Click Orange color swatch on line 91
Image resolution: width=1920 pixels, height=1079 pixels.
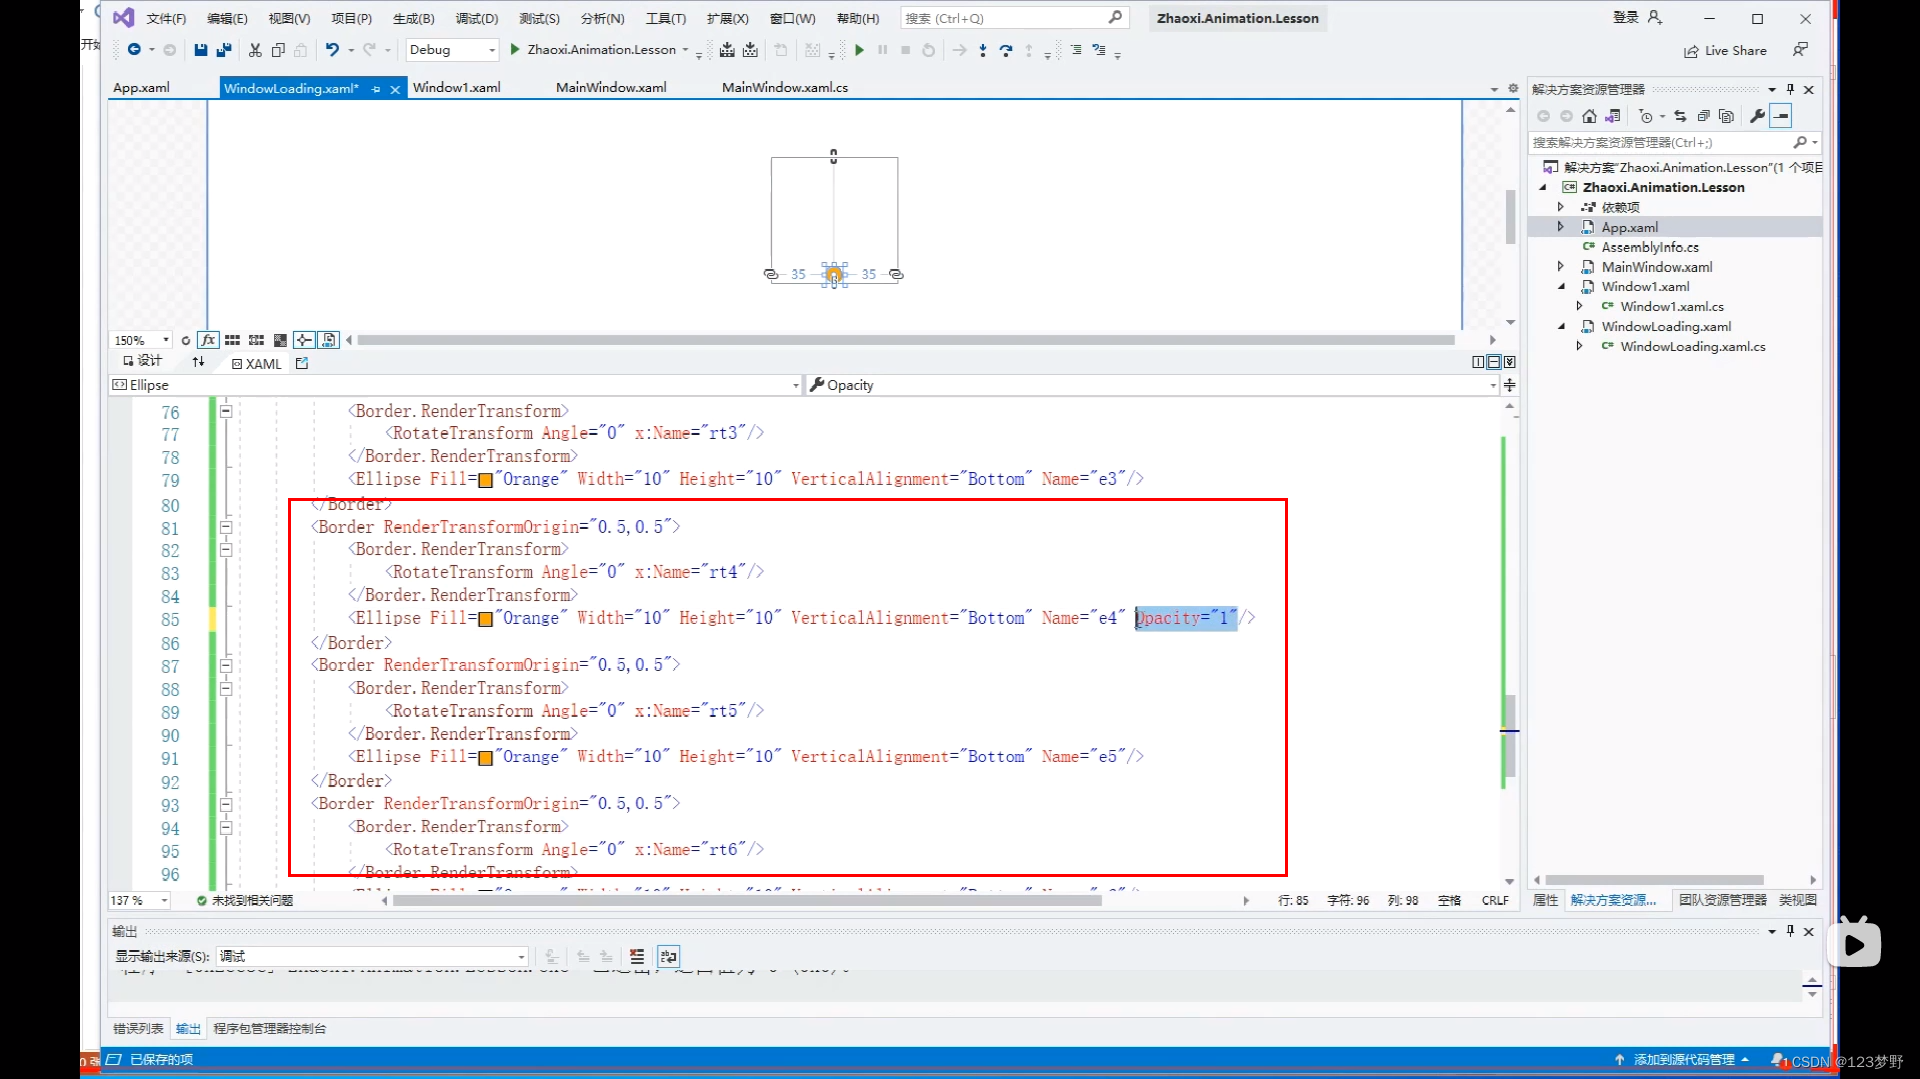tap(485, 758)
